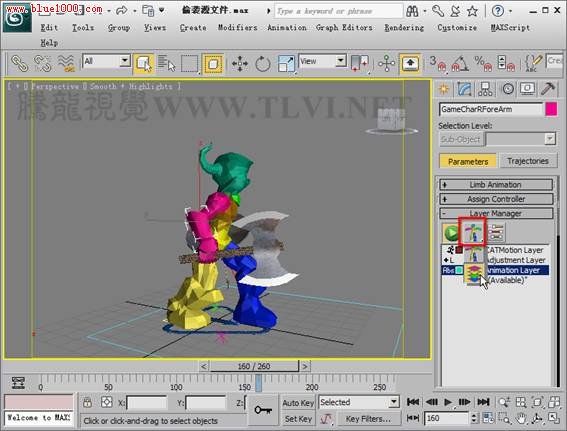Click the Sub-Object button
This screenshot has width=567, height=431.
coord(460,140)
